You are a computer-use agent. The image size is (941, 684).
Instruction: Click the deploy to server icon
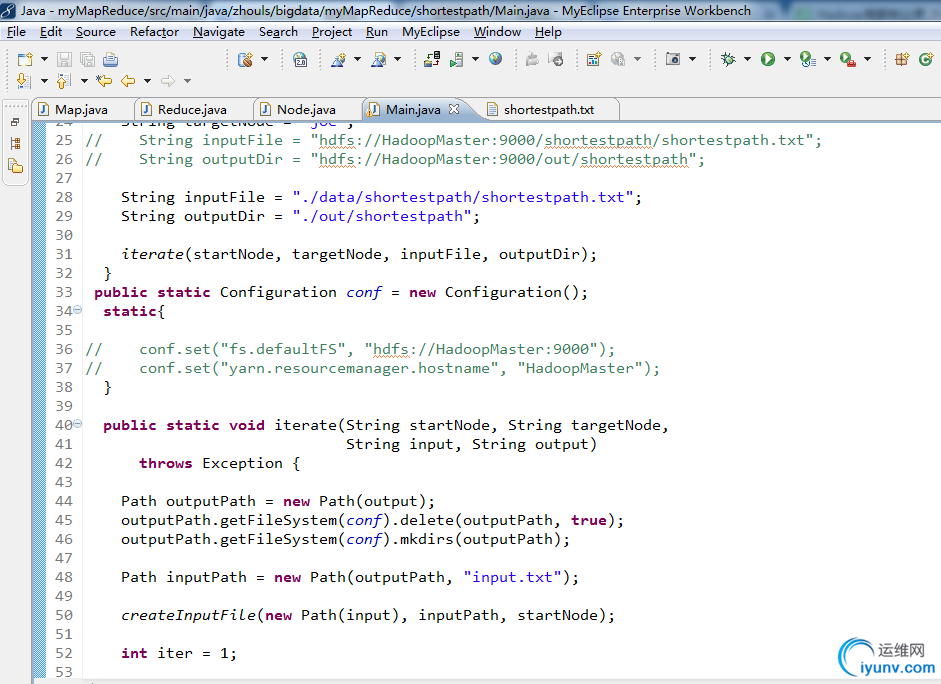(432, 59)
